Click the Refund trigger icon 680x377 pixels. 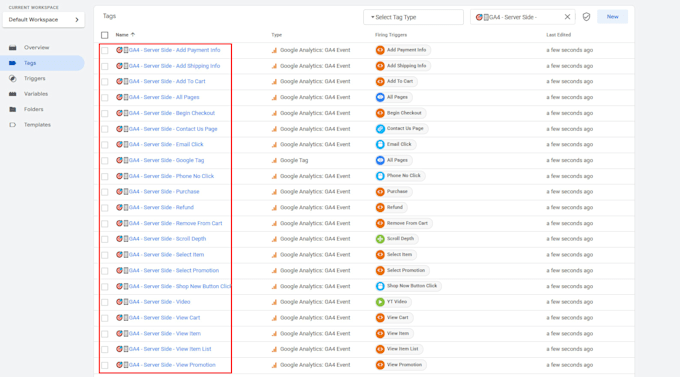pyautogui.click(x=380, y=207)
